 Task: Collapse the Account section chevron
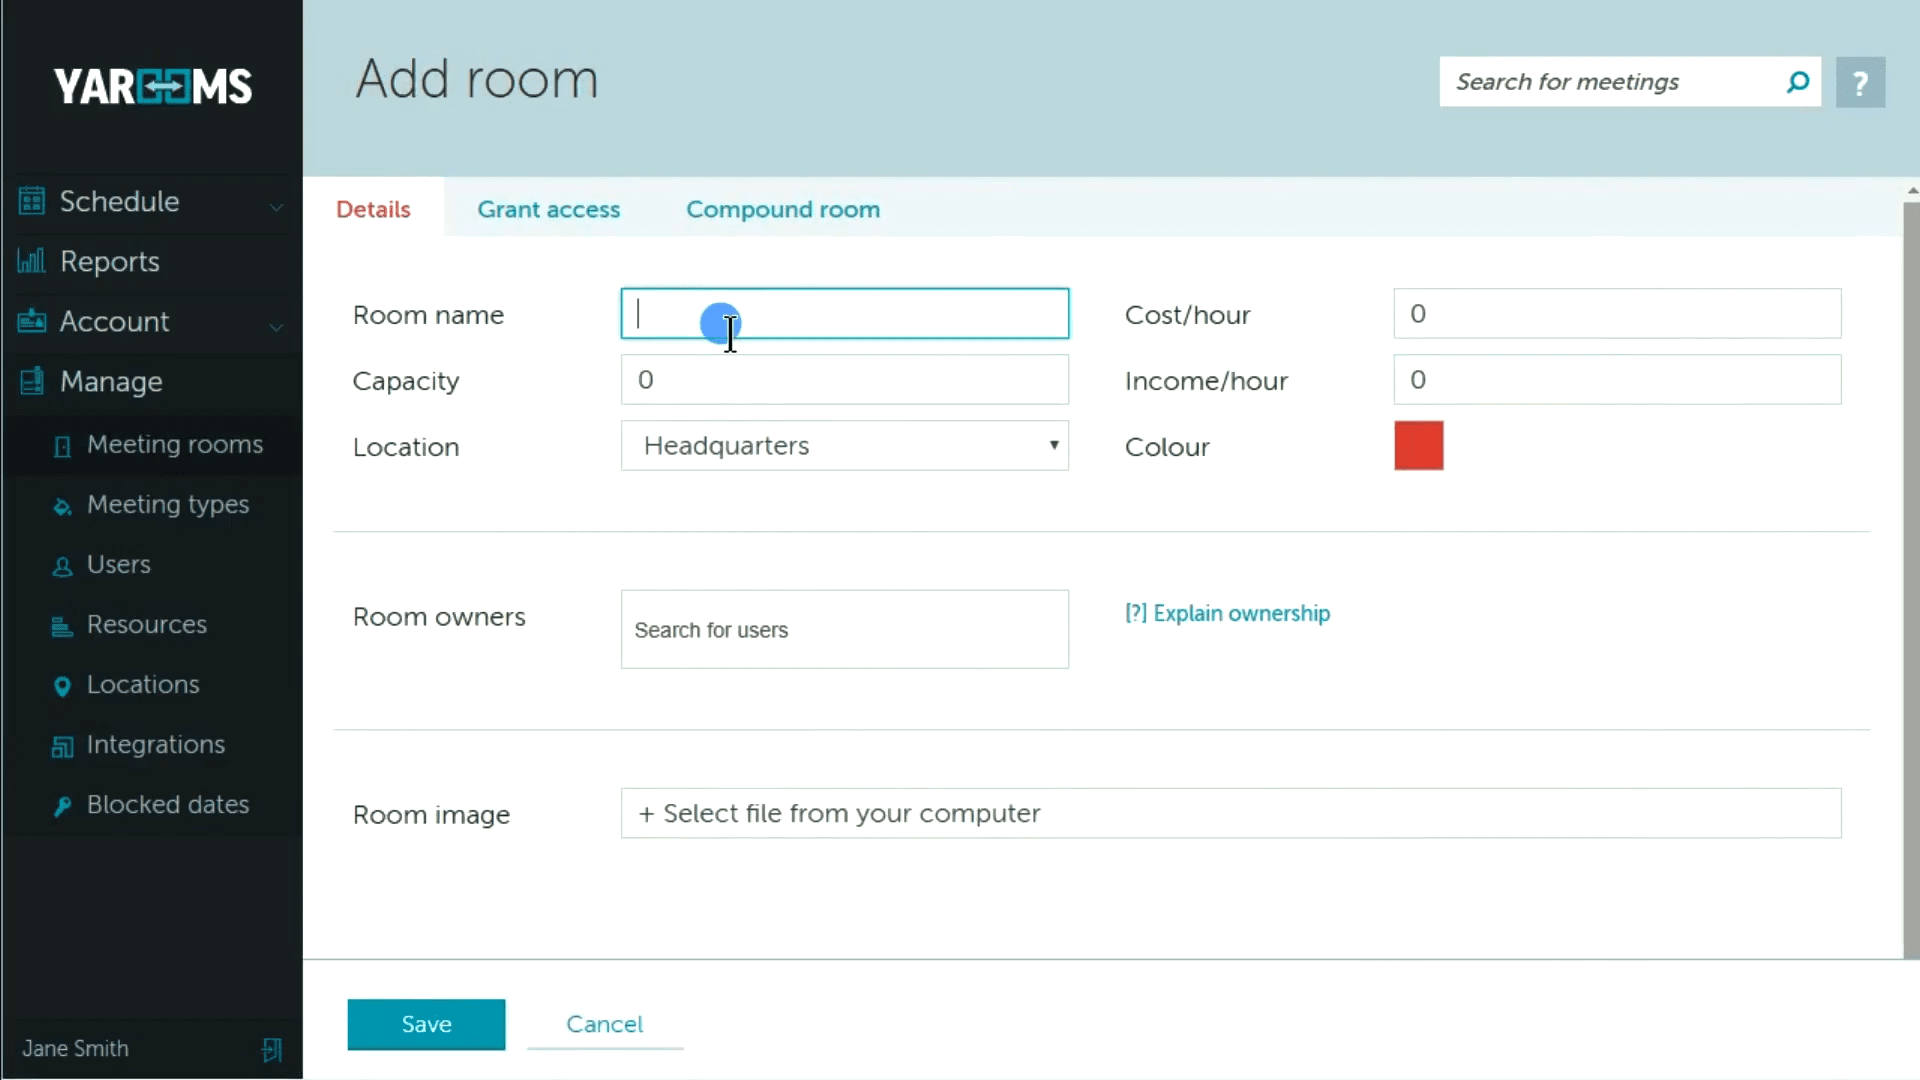coord(277,327)
